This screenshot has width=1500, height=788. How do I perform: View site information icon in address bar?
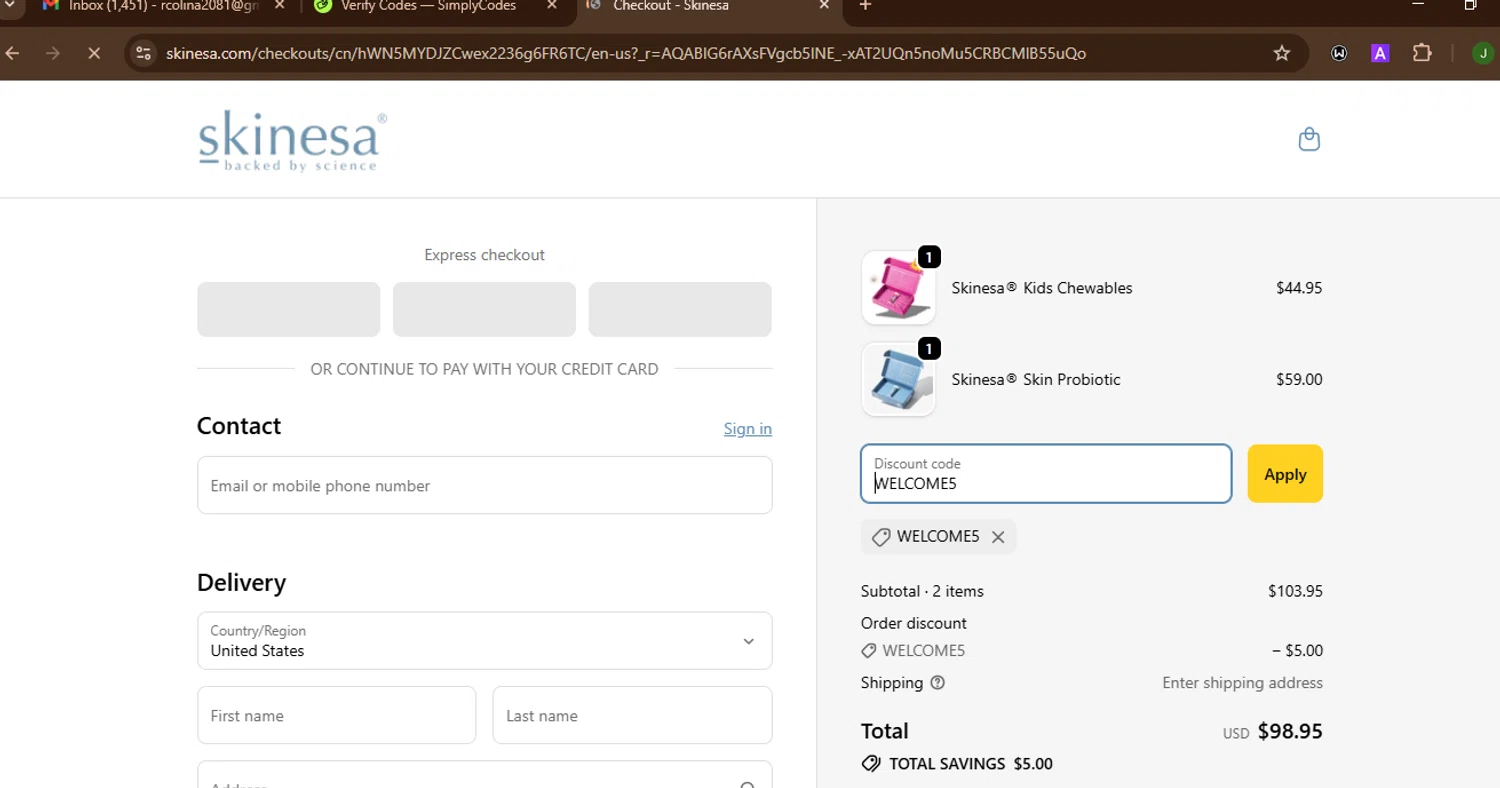[143, 53]
